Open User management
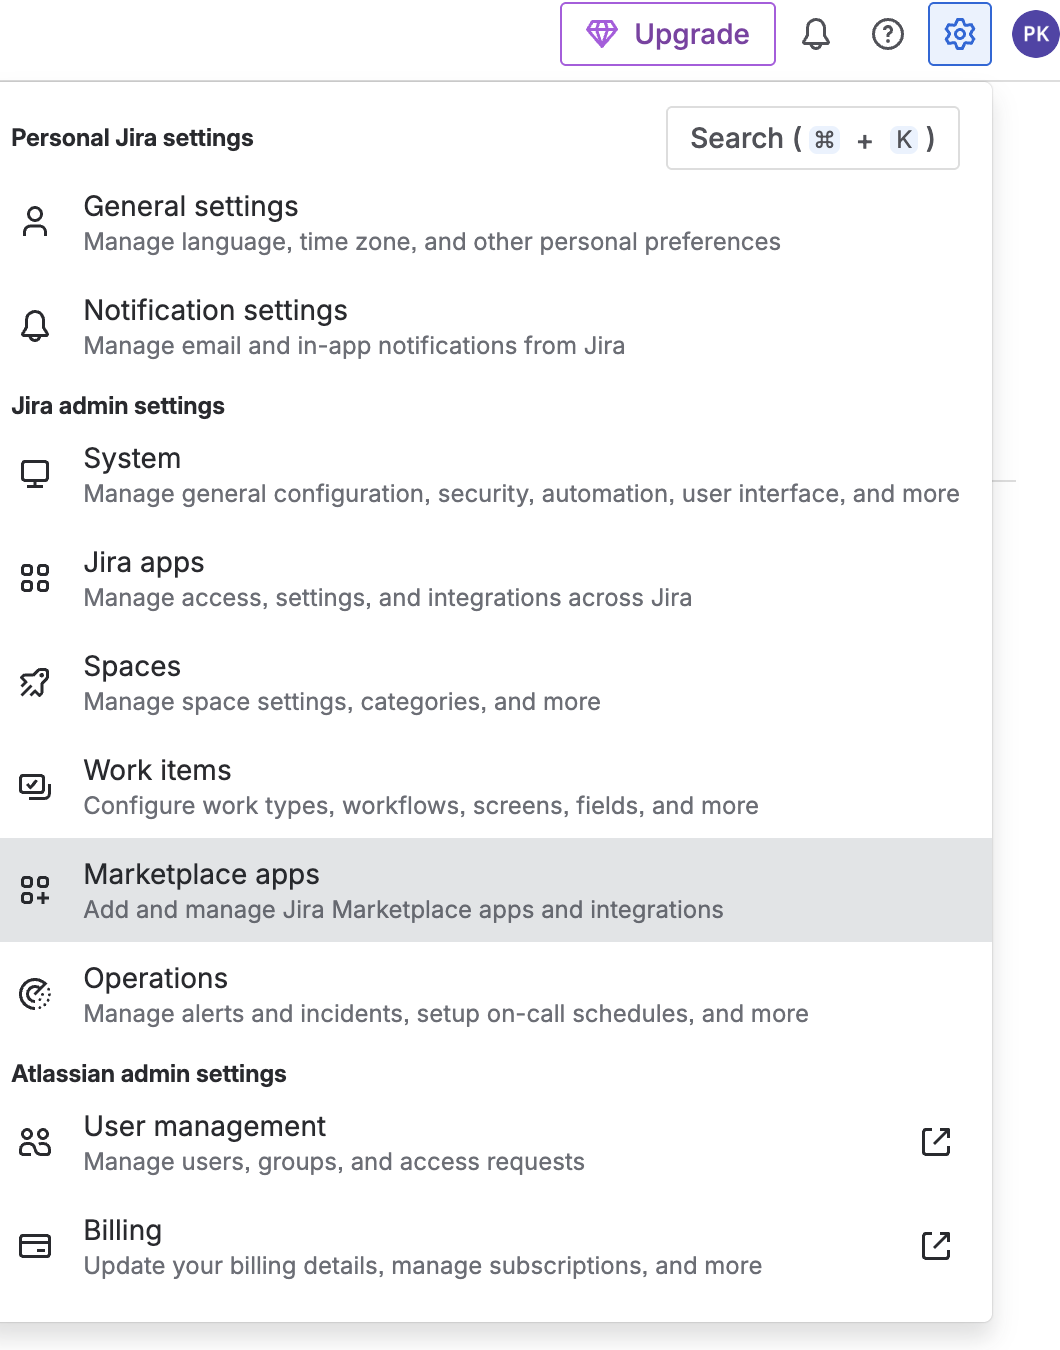The width and height of the screenshot is (1060, 1350). pyautogui.click(x=496, y=1142)
